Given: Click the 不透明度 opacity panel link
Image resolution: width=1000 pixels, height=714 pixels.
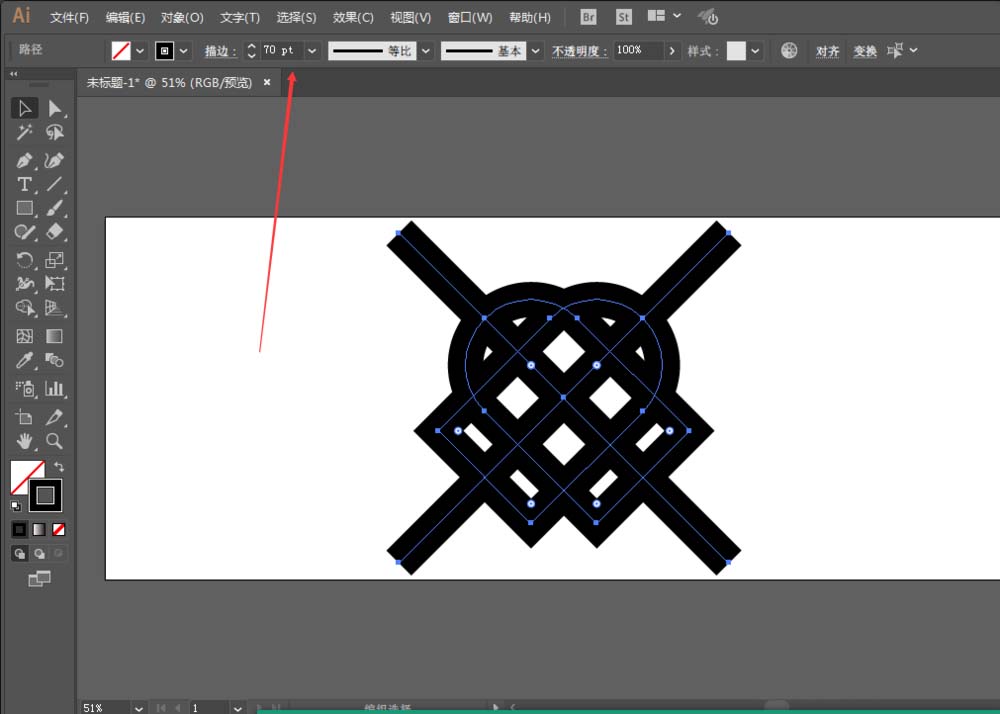Looking at the screenshot, I should (579, 51).
